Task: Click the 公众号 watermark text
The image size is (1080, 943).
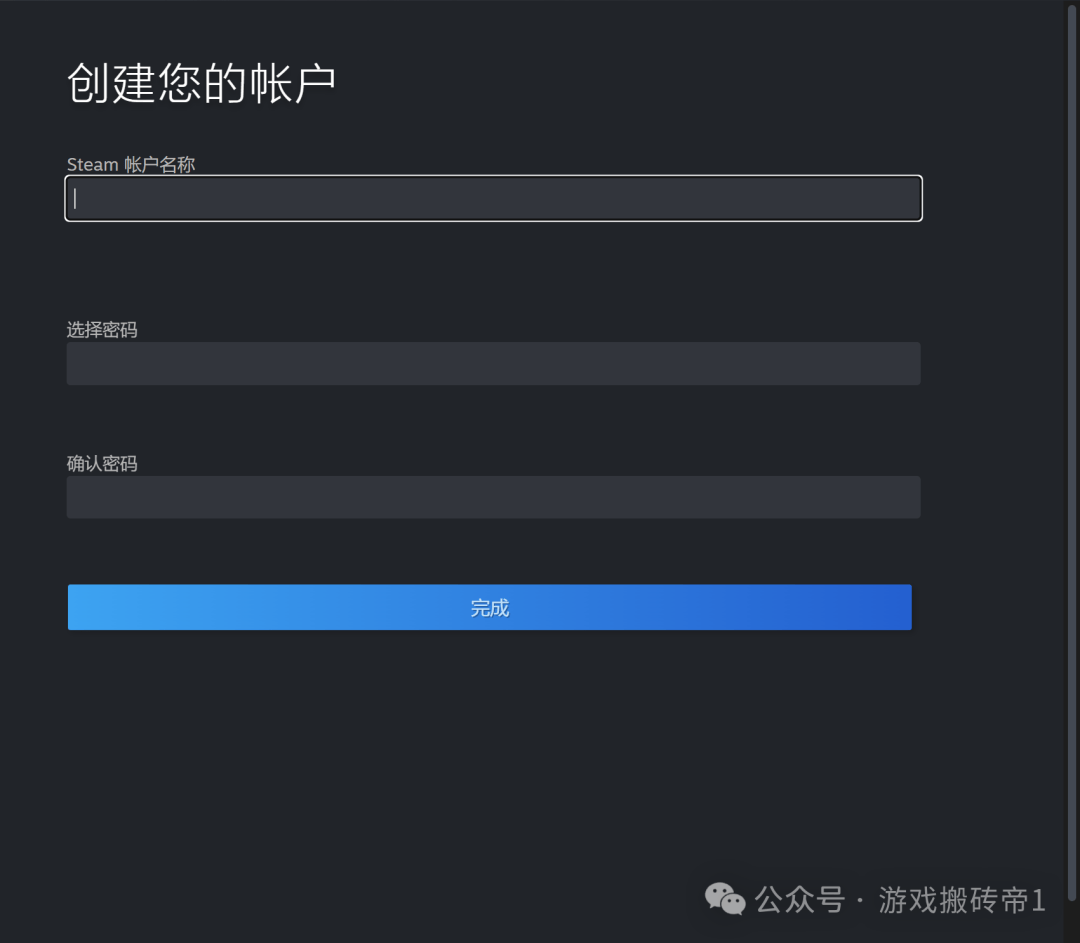Action: pos(800,900)
